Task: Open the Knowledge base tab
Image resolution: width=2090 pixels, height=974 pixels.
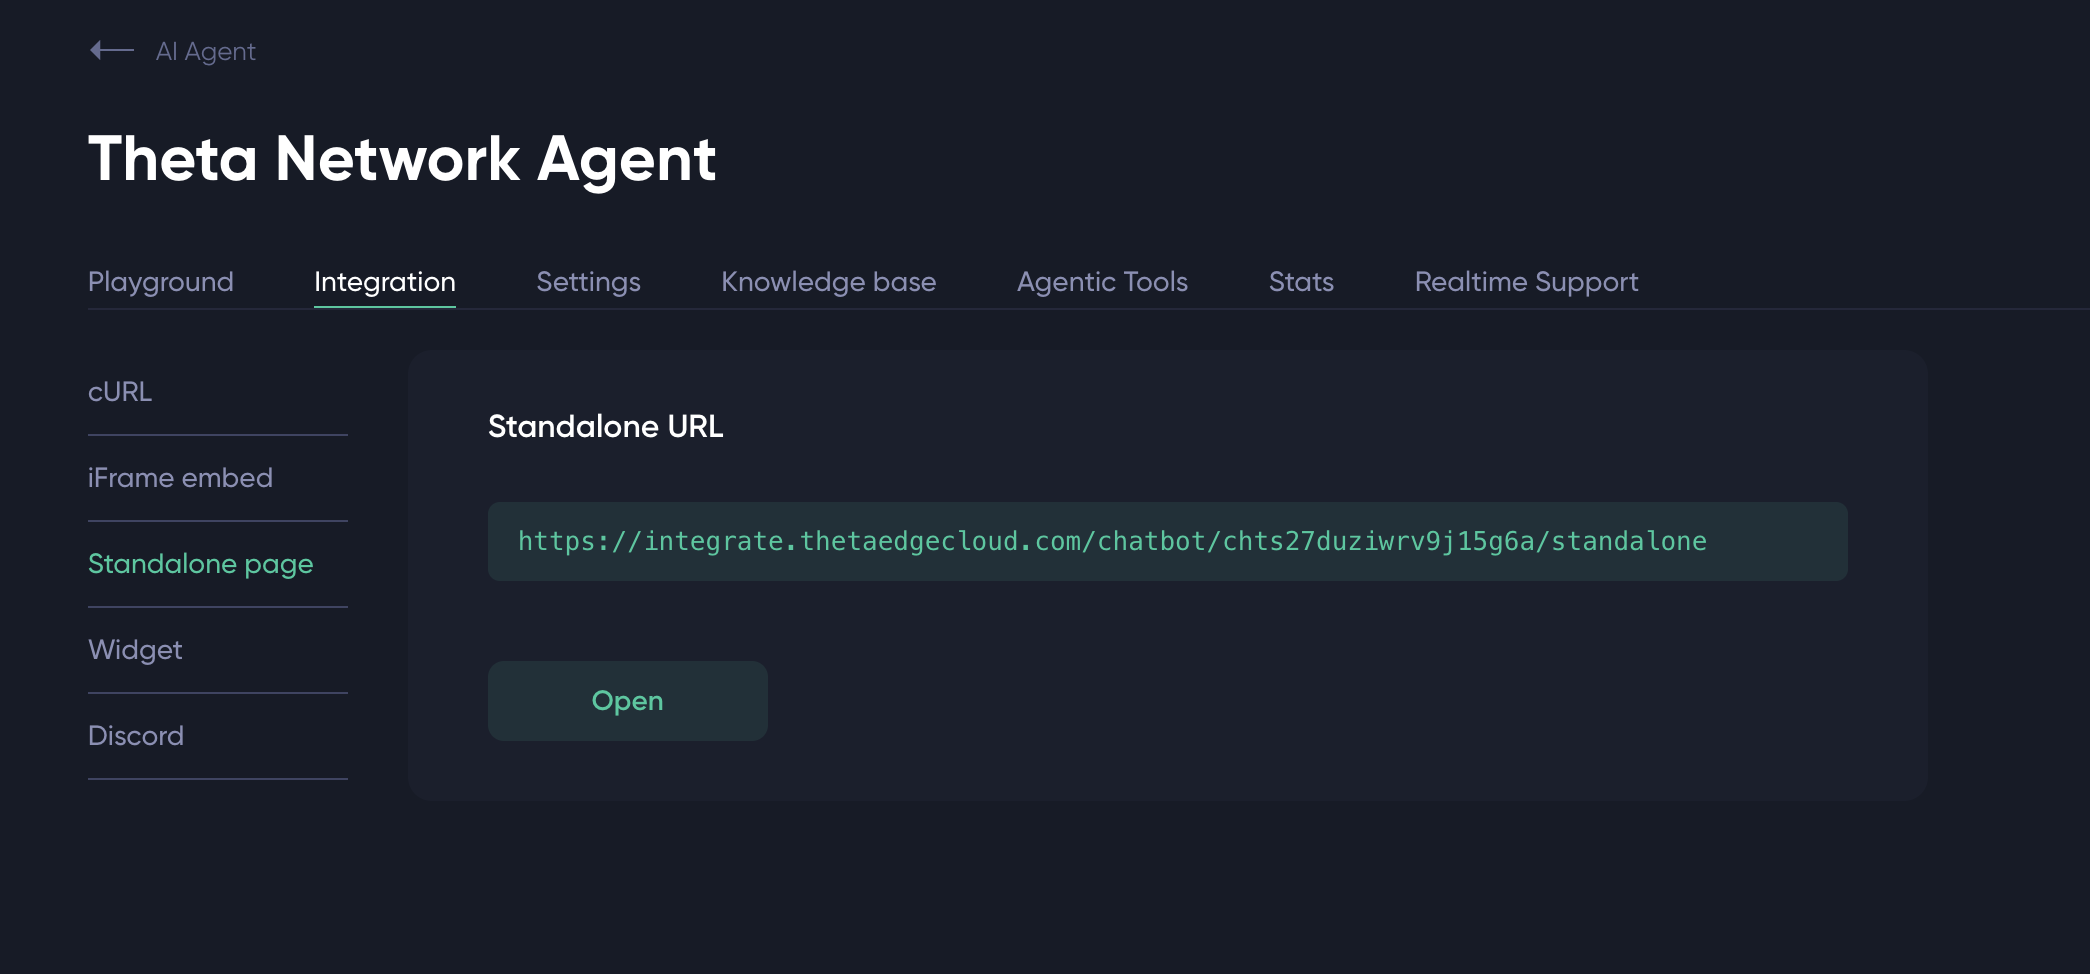Action: point(829,282)
